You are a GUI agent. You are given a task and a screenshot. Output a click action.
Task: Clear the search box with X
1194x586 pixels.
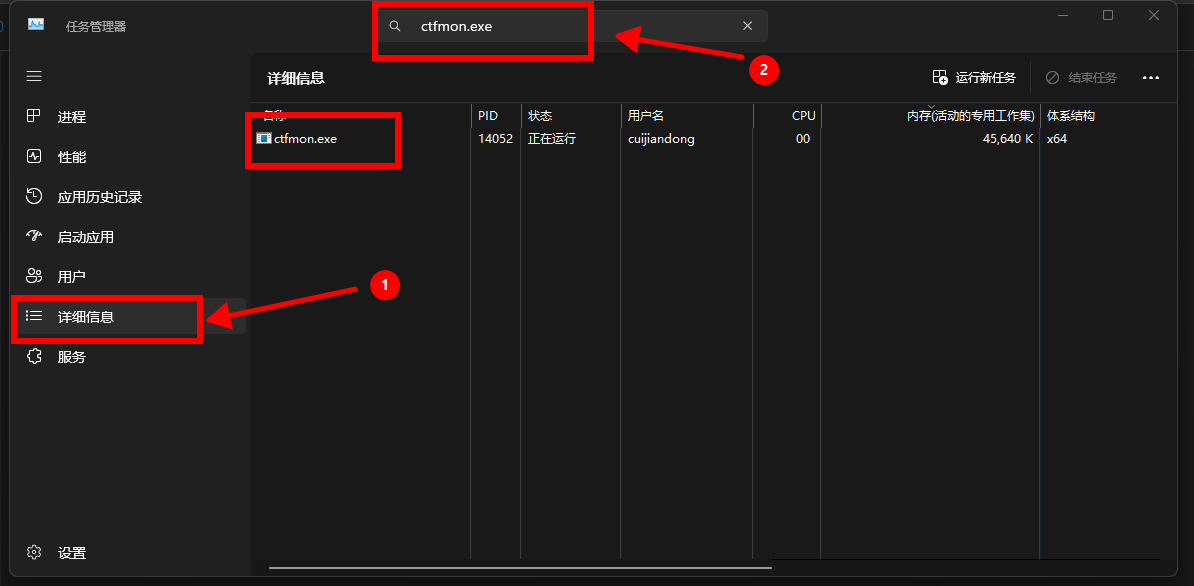(x=747, y=26)
